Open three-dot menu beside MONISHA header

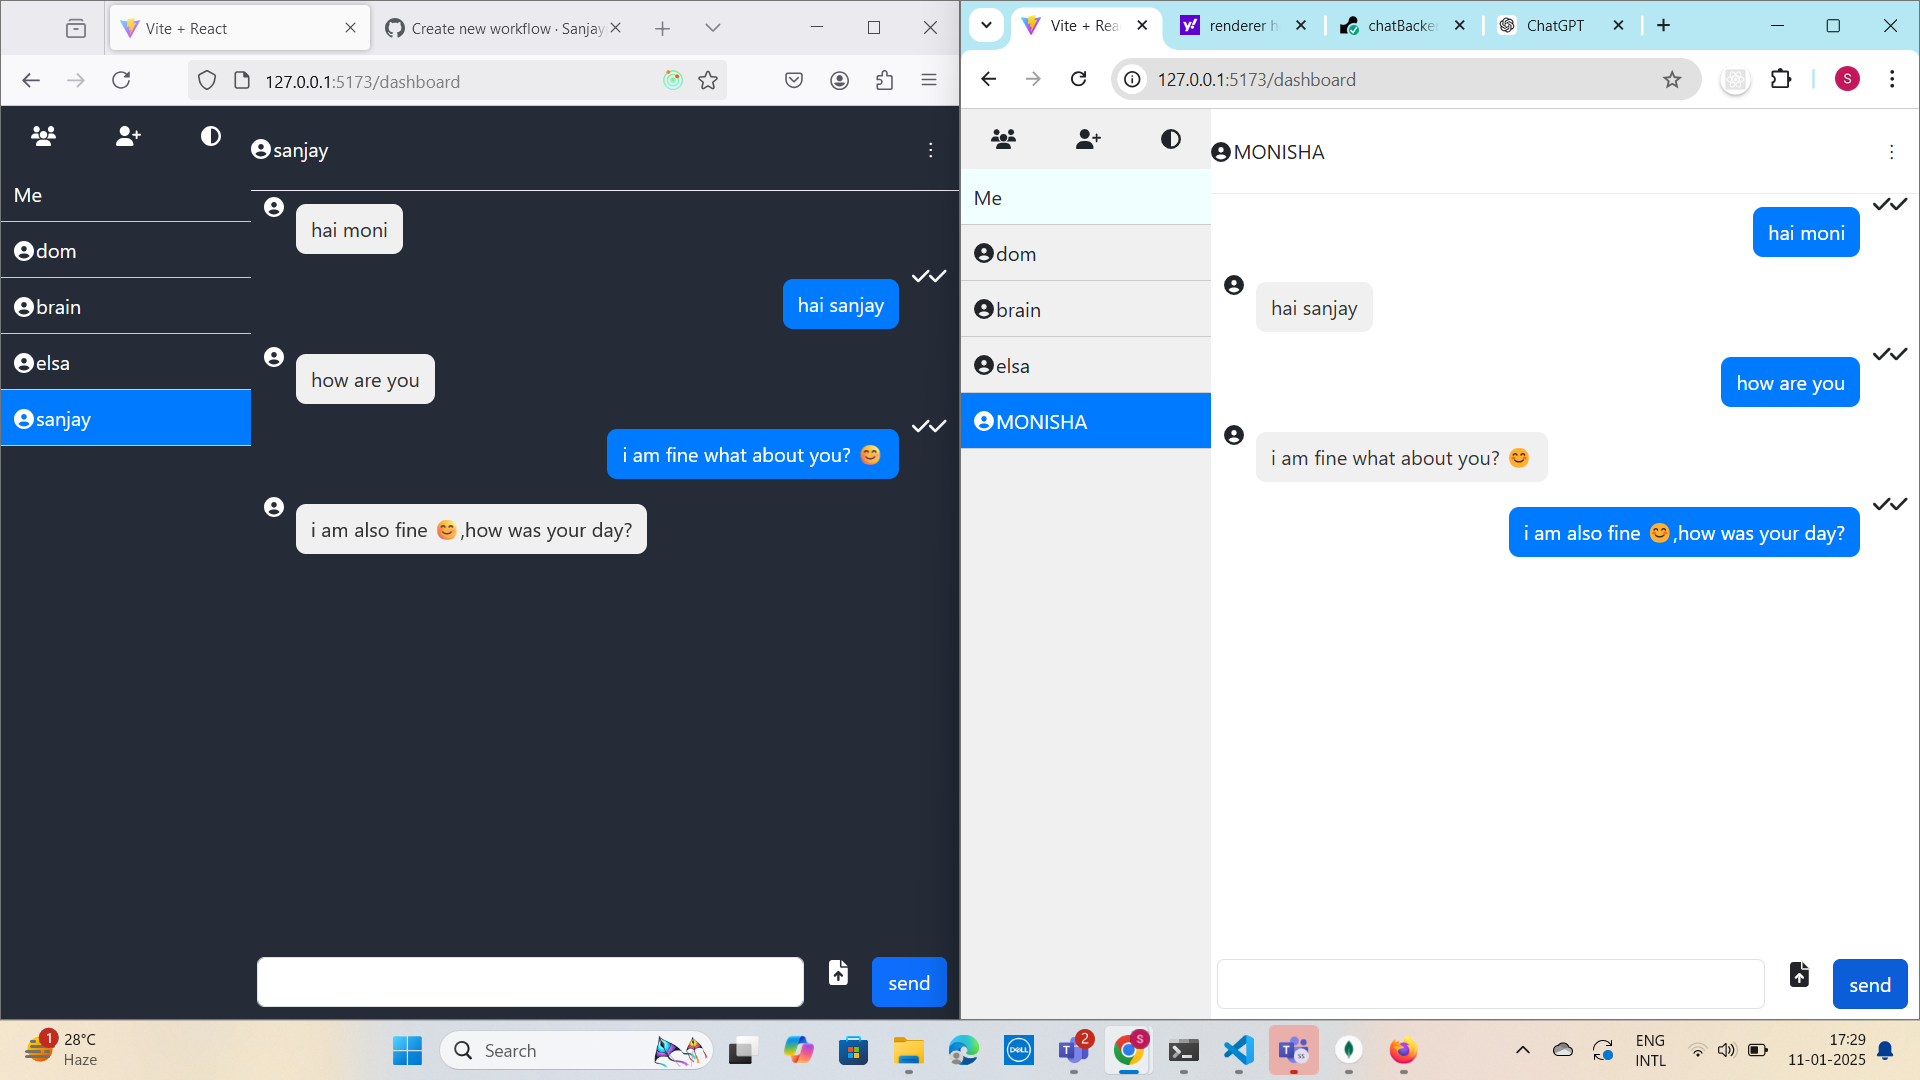coord(1891,152)
